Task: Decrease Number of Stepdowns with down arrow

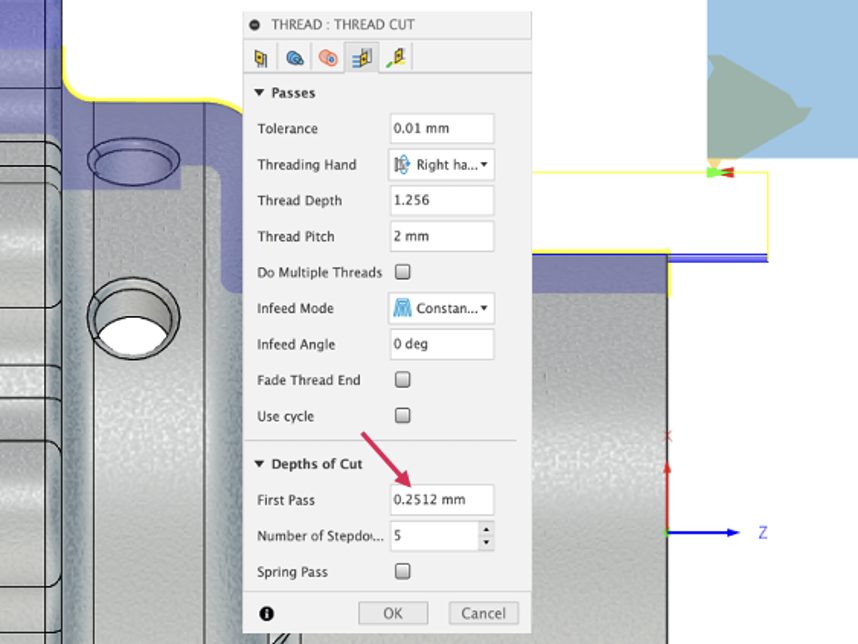Action: tap(486, 543)
